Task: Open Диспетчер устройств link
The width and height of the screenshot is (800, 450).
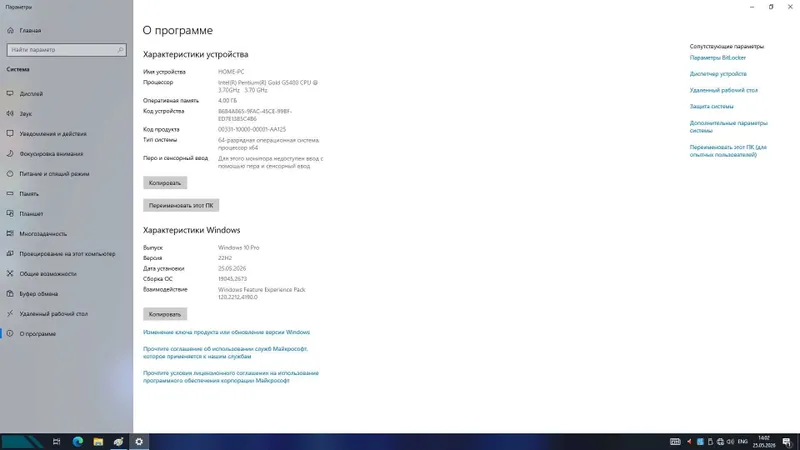Action: 718,74
